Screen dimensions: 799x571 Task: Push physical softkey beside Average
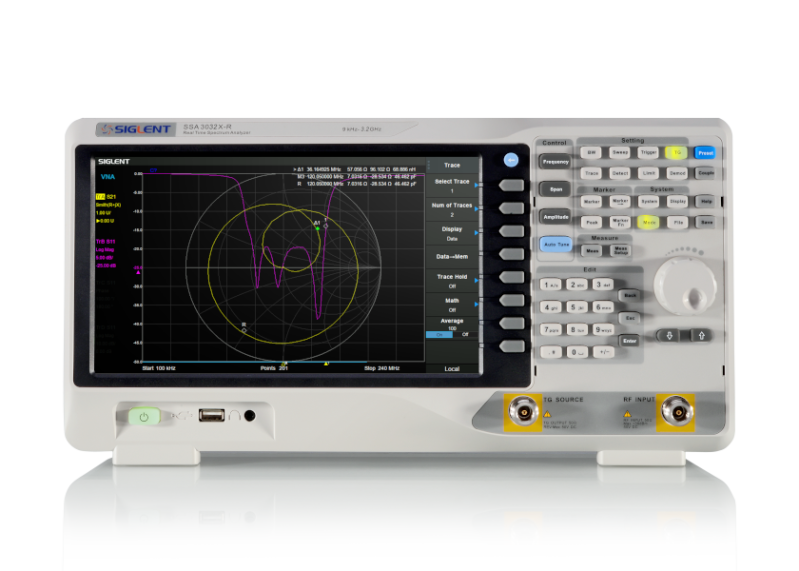click(512, 323)
